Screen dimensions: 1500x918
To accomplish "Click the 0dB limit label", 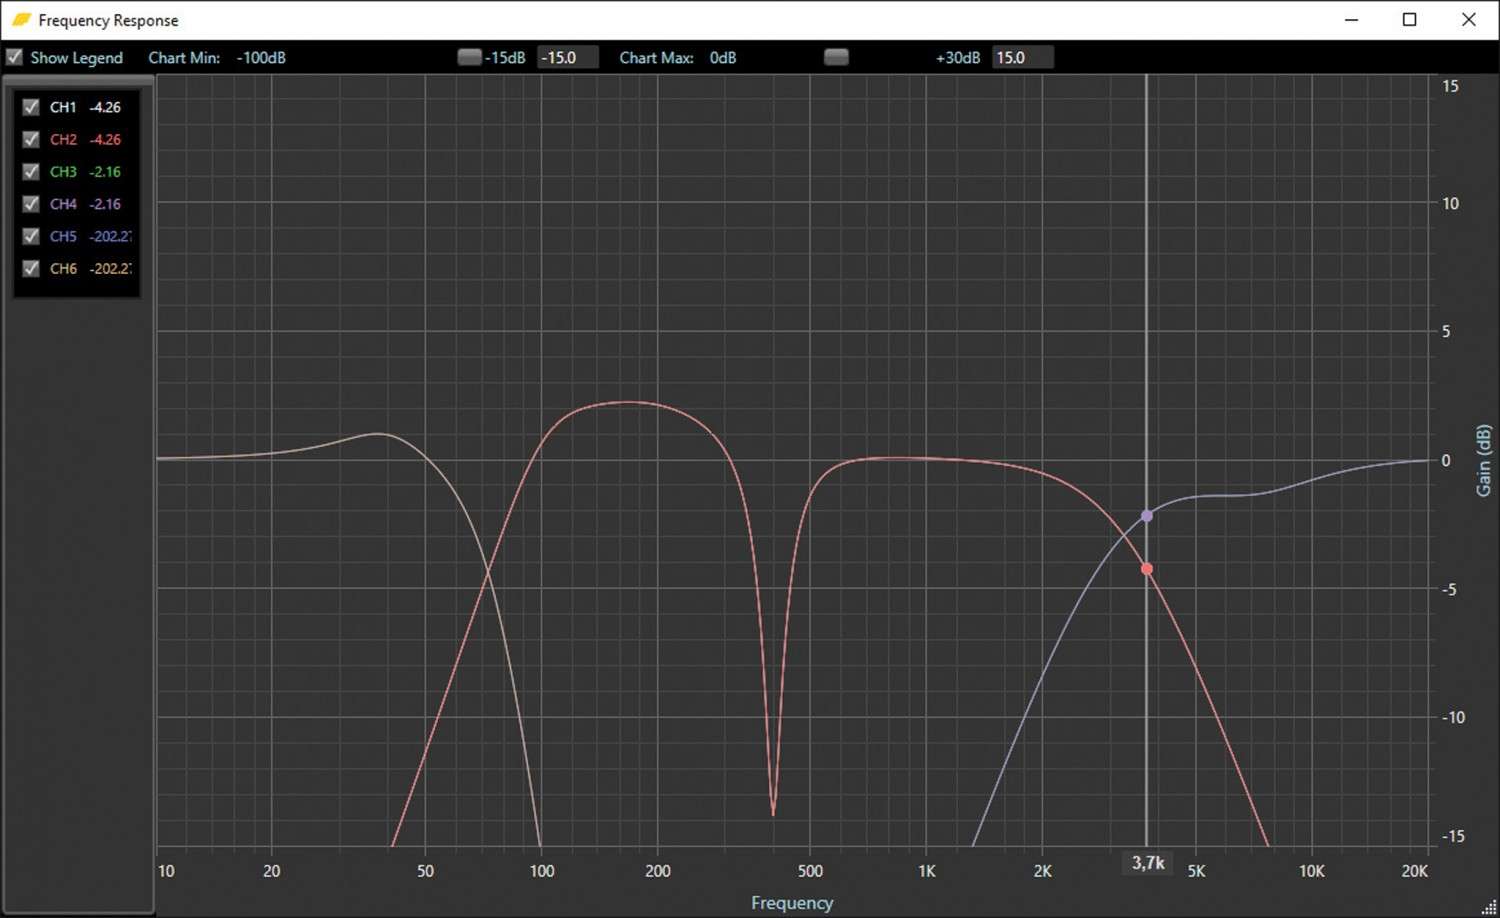I will click(723, 57).
